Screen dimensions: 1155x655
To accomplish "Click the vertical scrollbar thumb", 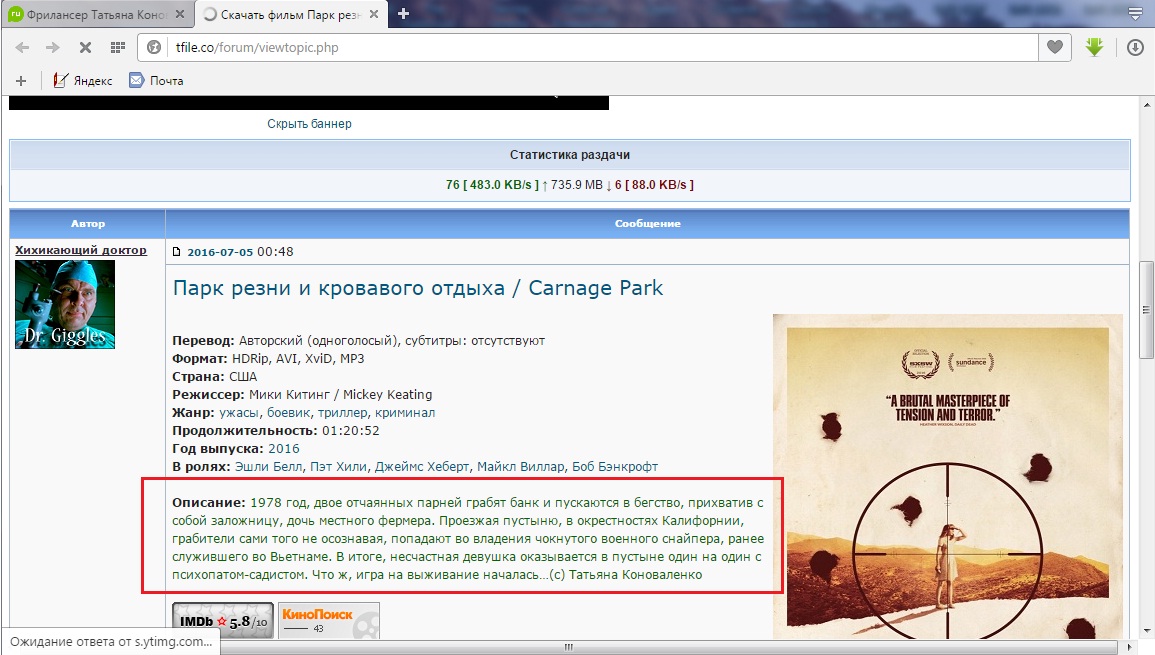I will (x=1146, y=310).
